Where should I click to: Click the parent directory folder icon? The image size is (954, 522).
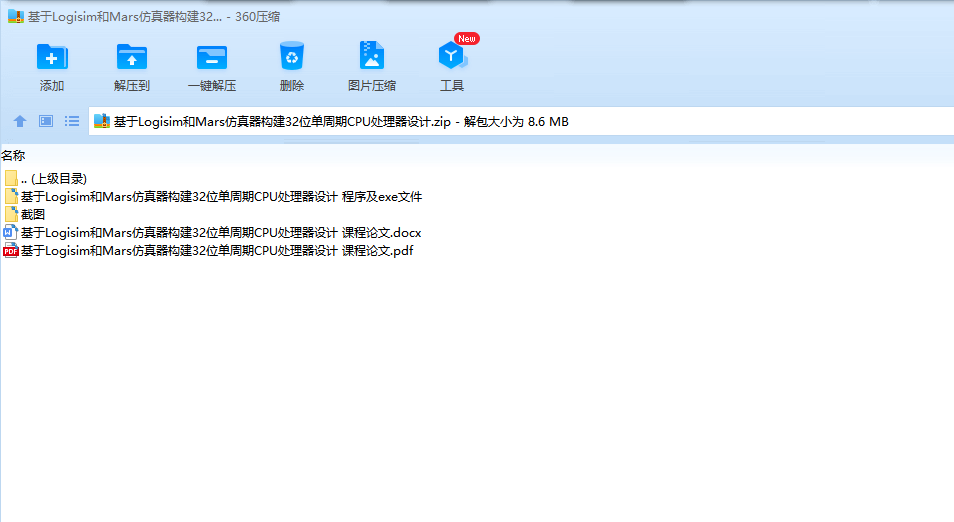[11, 178]
